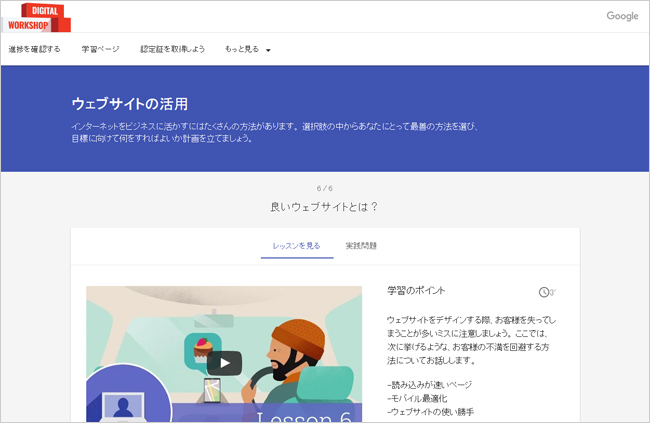Click 学習のポイント heading
The image size is (650, 423).
tap(416, 291)
